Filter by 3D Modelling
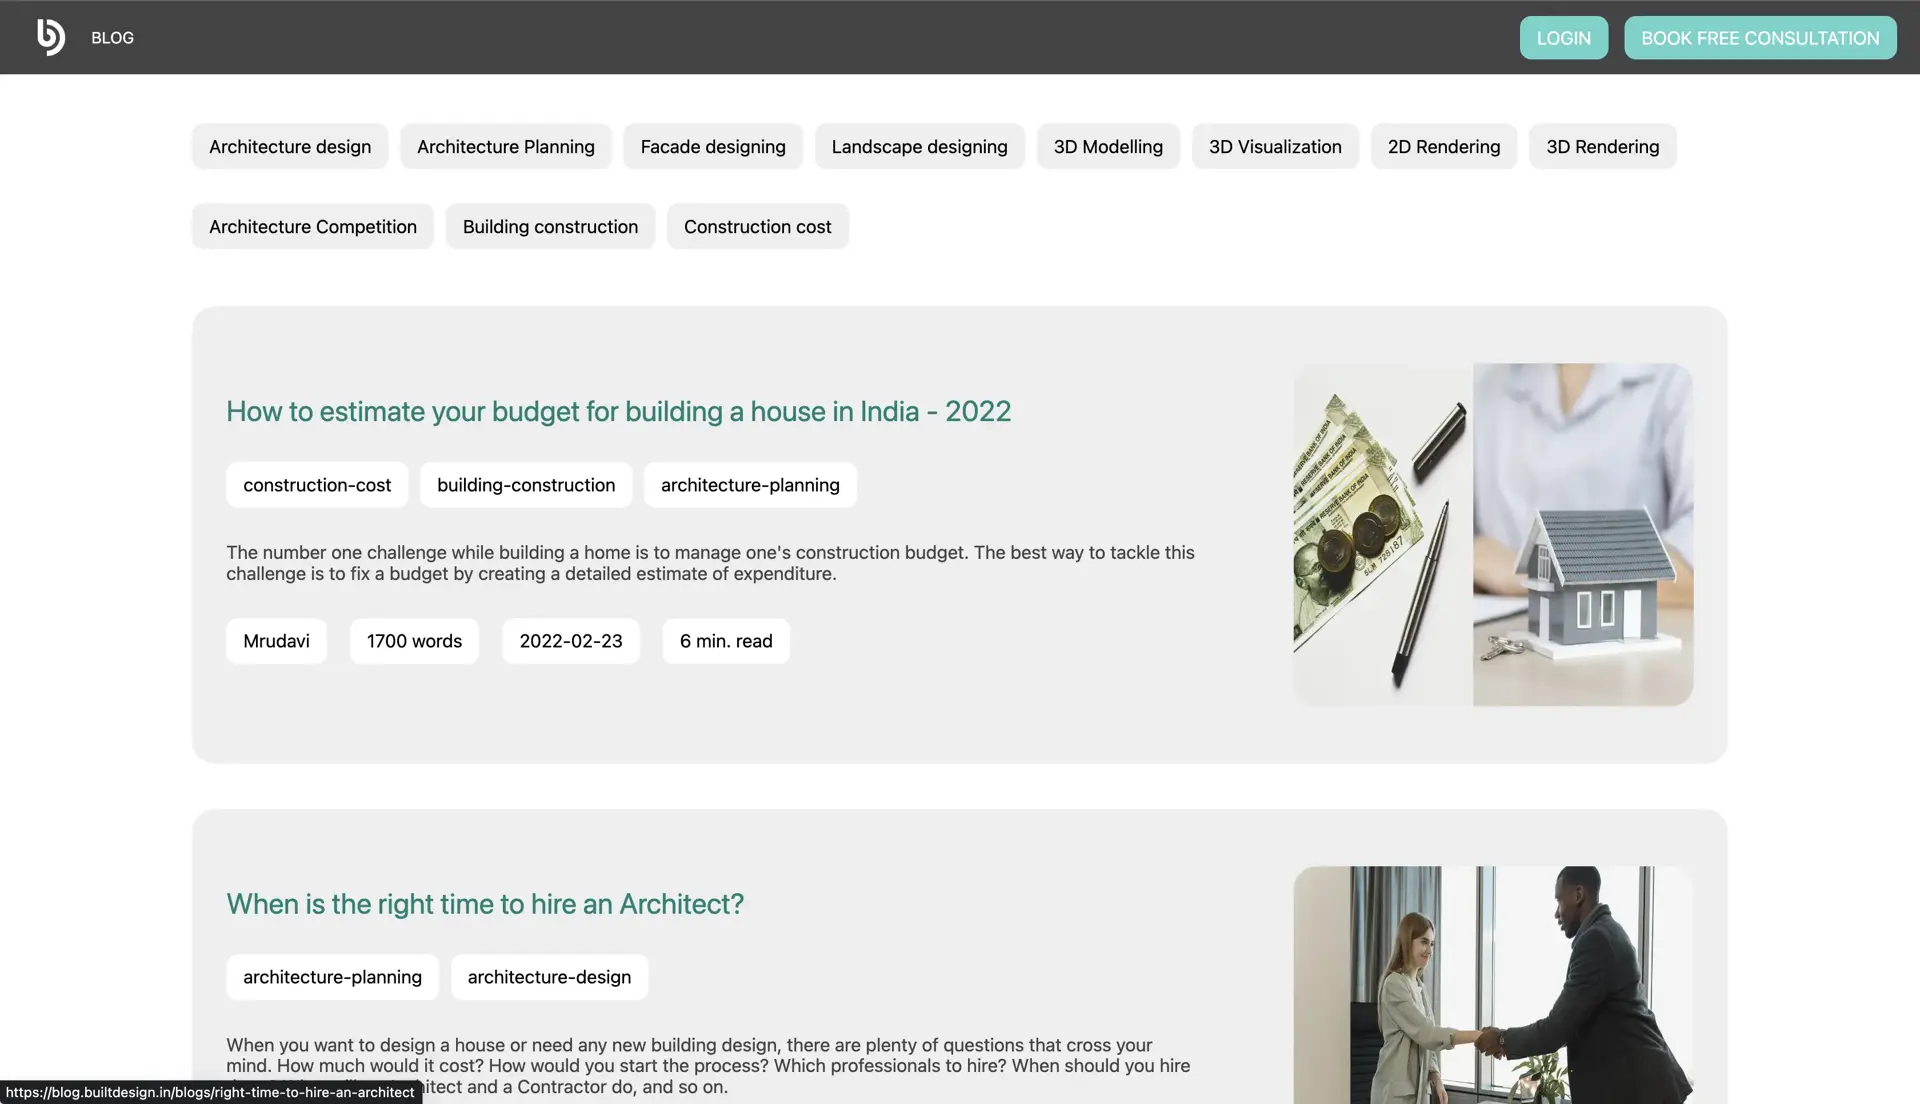Screen dimensions: 1920x1104 [1108, 146]
